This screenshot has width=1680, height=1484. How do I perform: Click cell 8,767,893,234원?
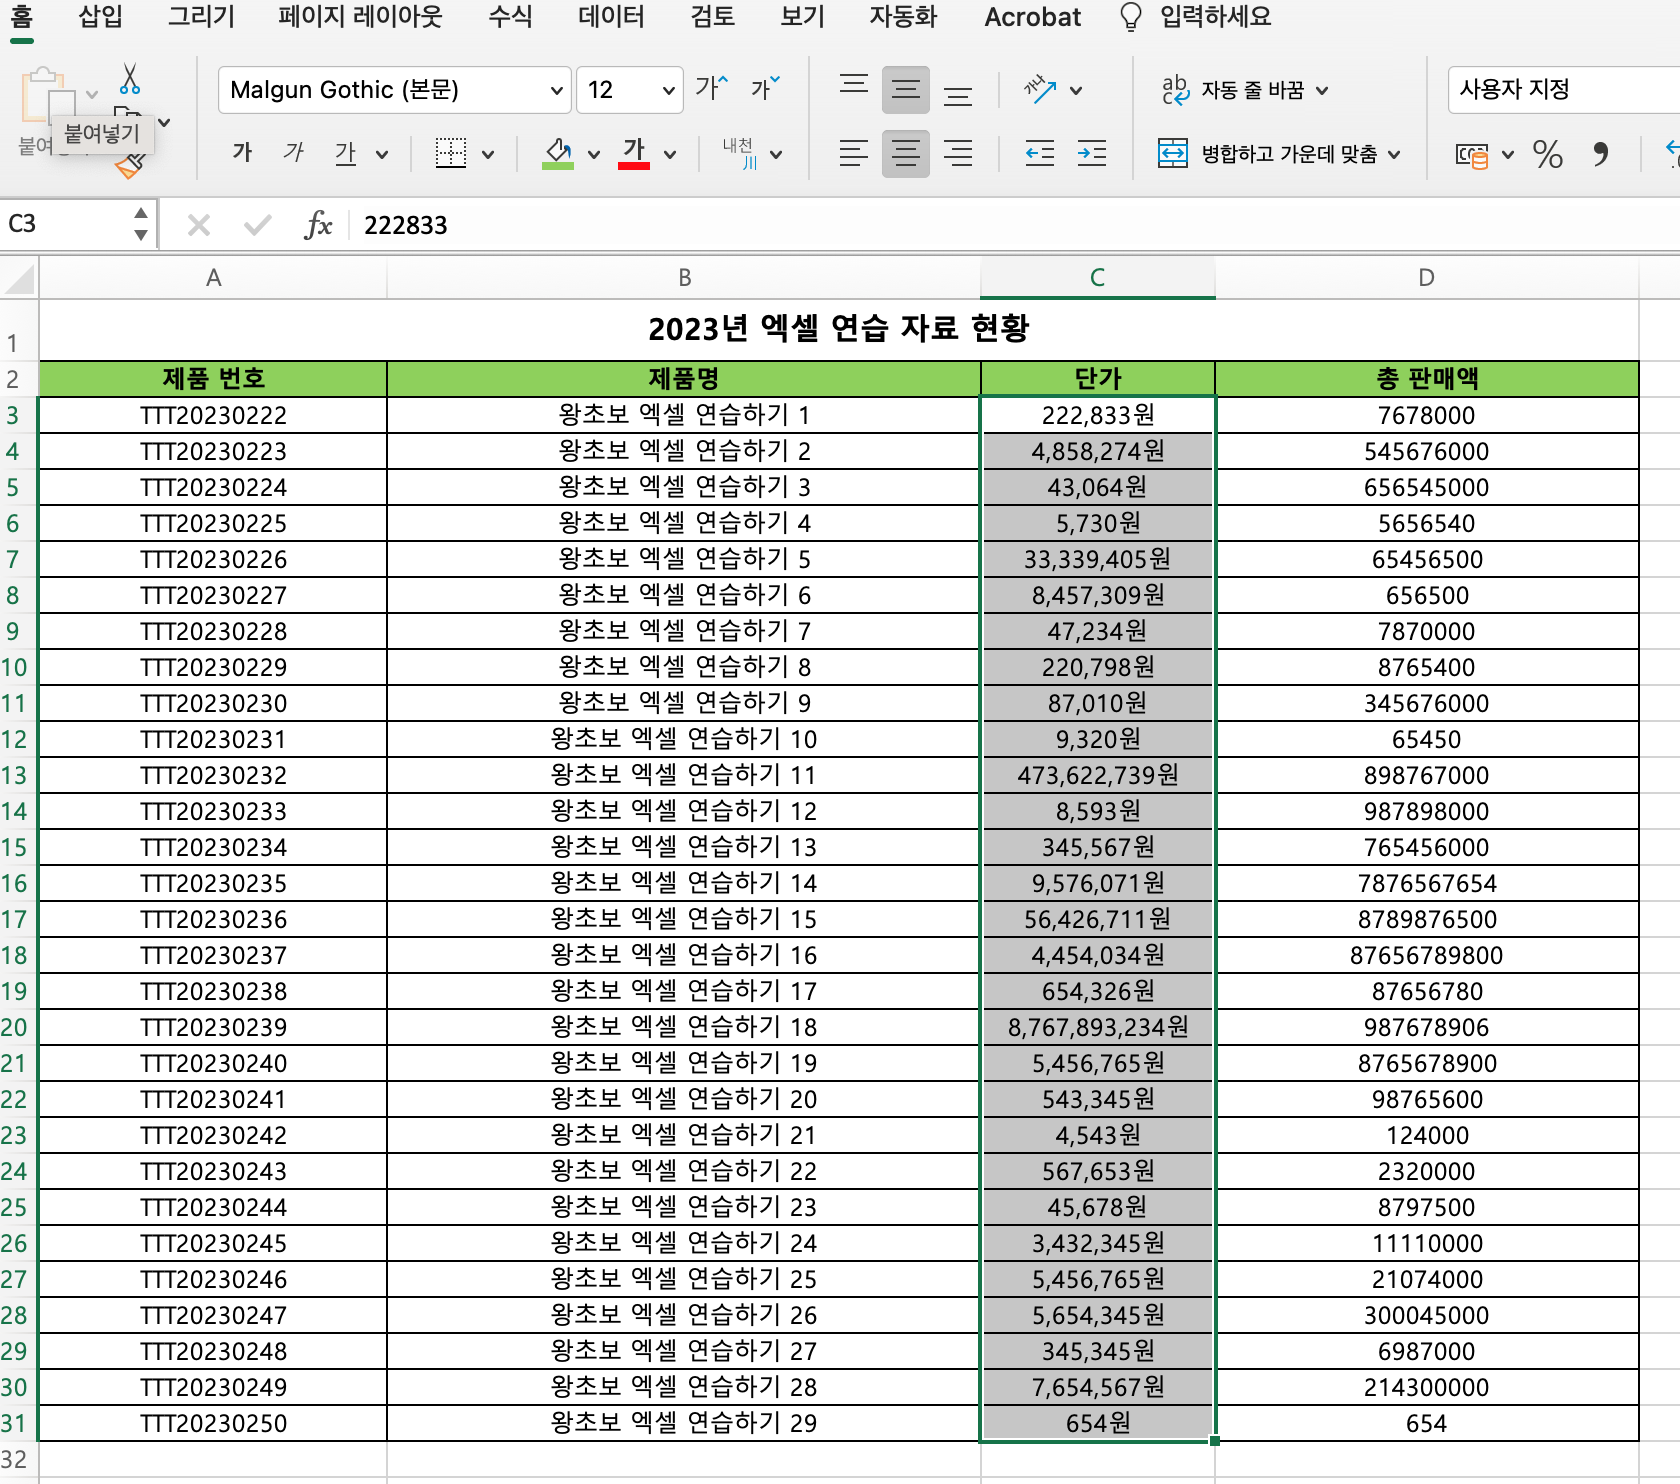click(x=1098, y=1027)
